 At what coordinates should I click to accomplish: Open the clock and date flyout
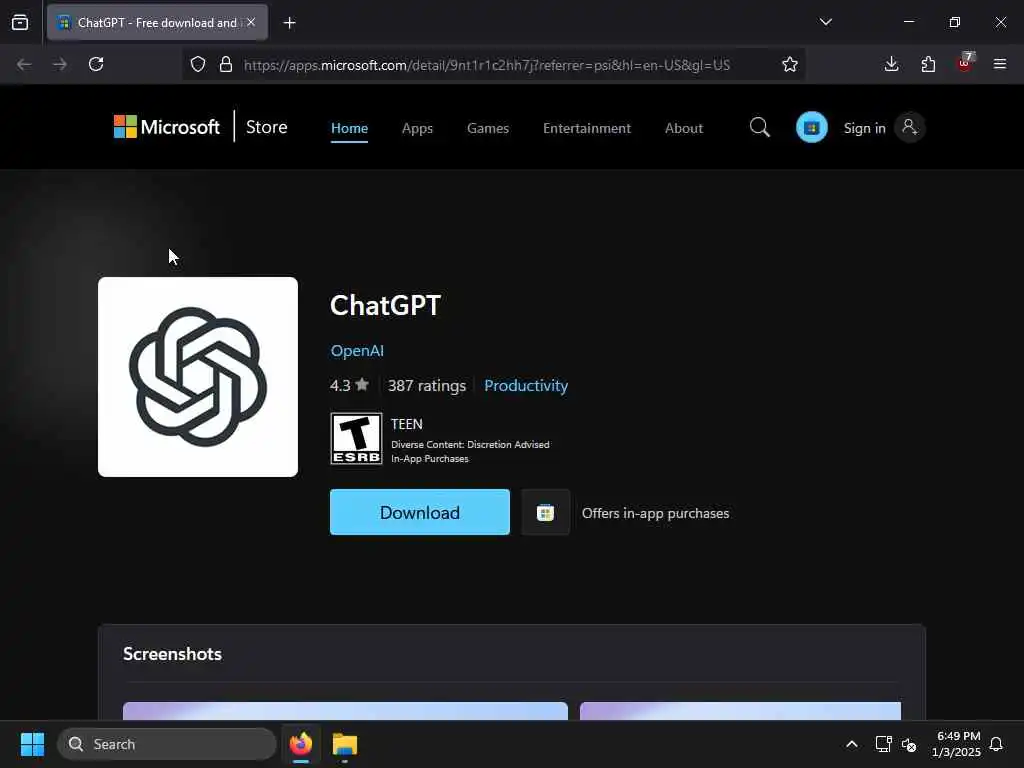pyautogui.click(x=956, y=744)
